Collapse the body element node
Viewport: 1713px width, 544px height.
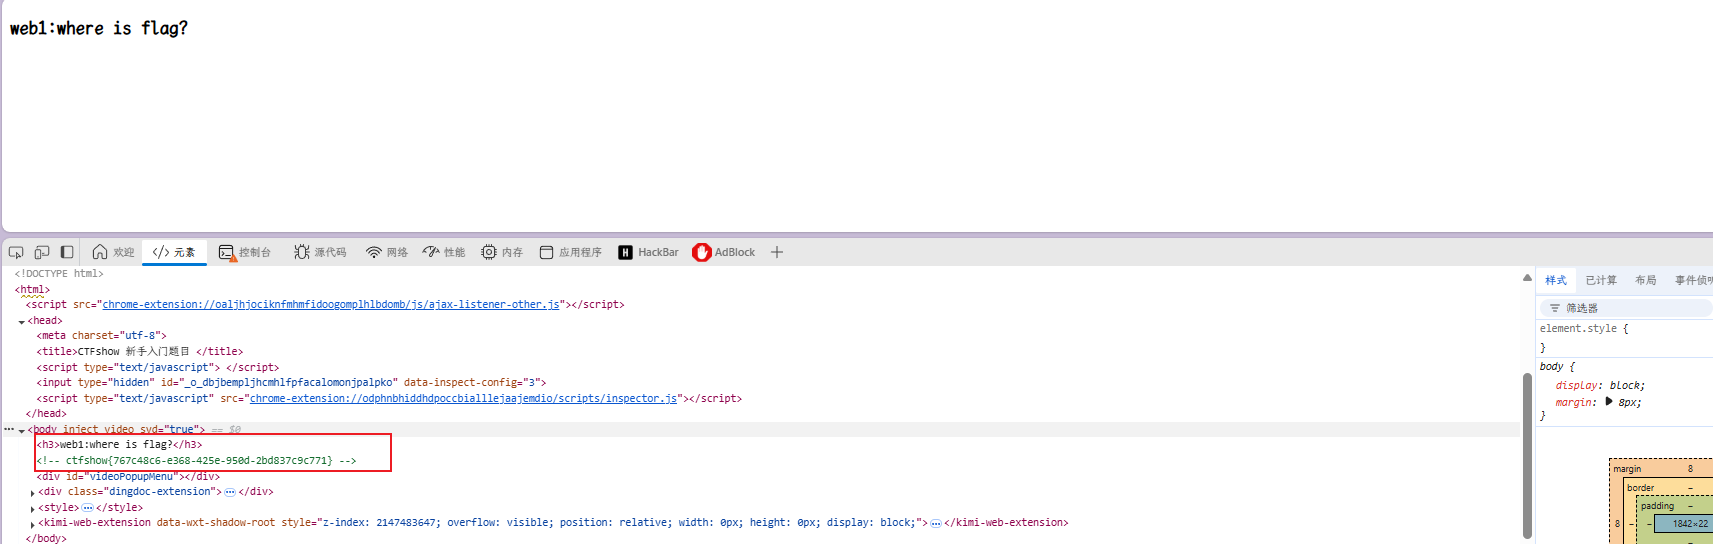tap(21, 431)
